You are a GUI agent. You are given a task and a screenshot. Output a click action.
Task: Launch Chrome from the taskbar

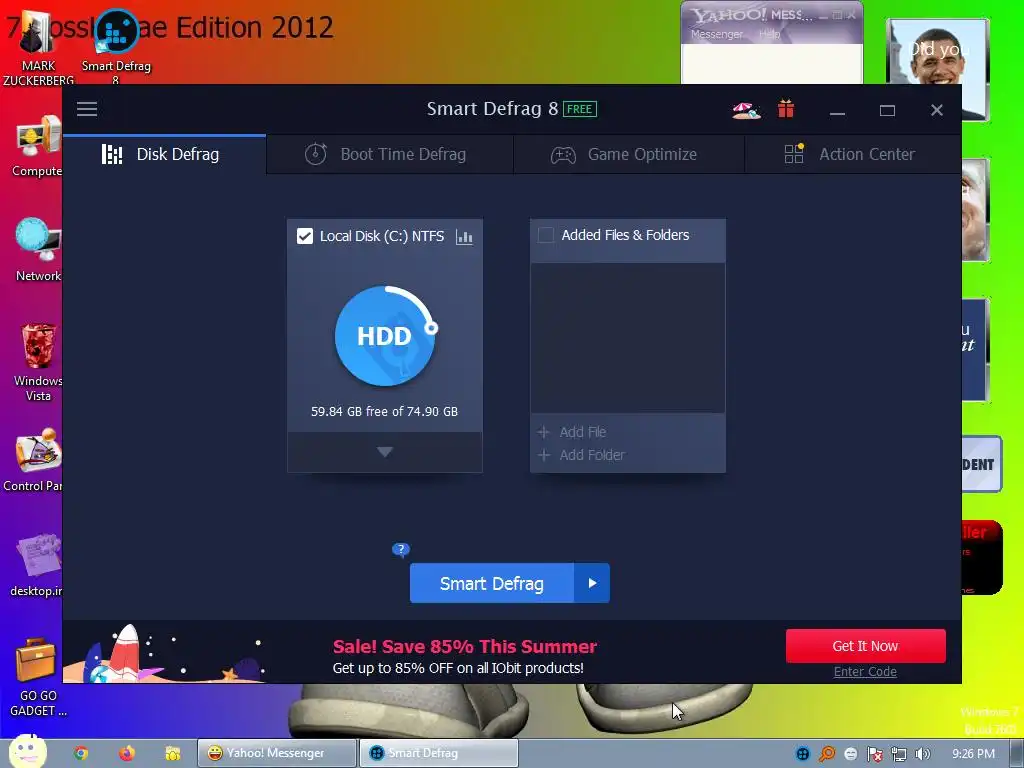pos(81,753)
